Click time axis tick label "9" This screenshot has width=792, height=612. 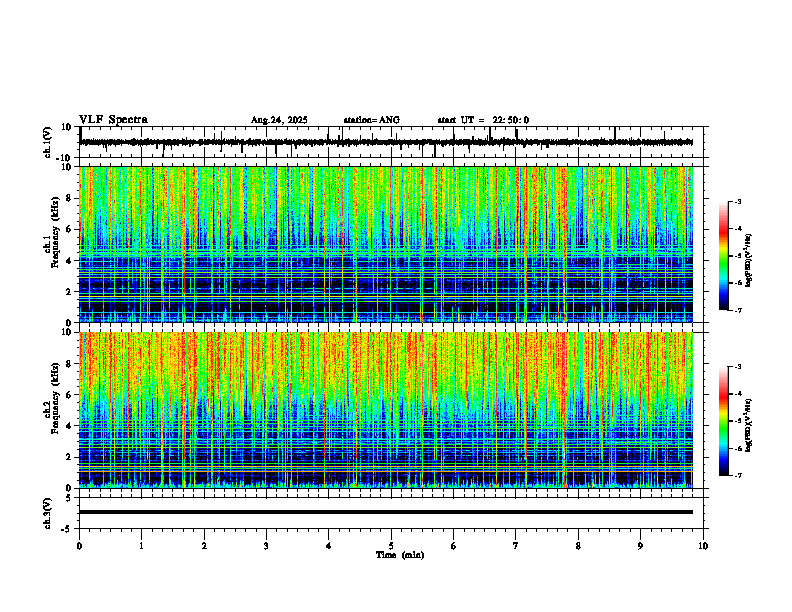point(640,546)
